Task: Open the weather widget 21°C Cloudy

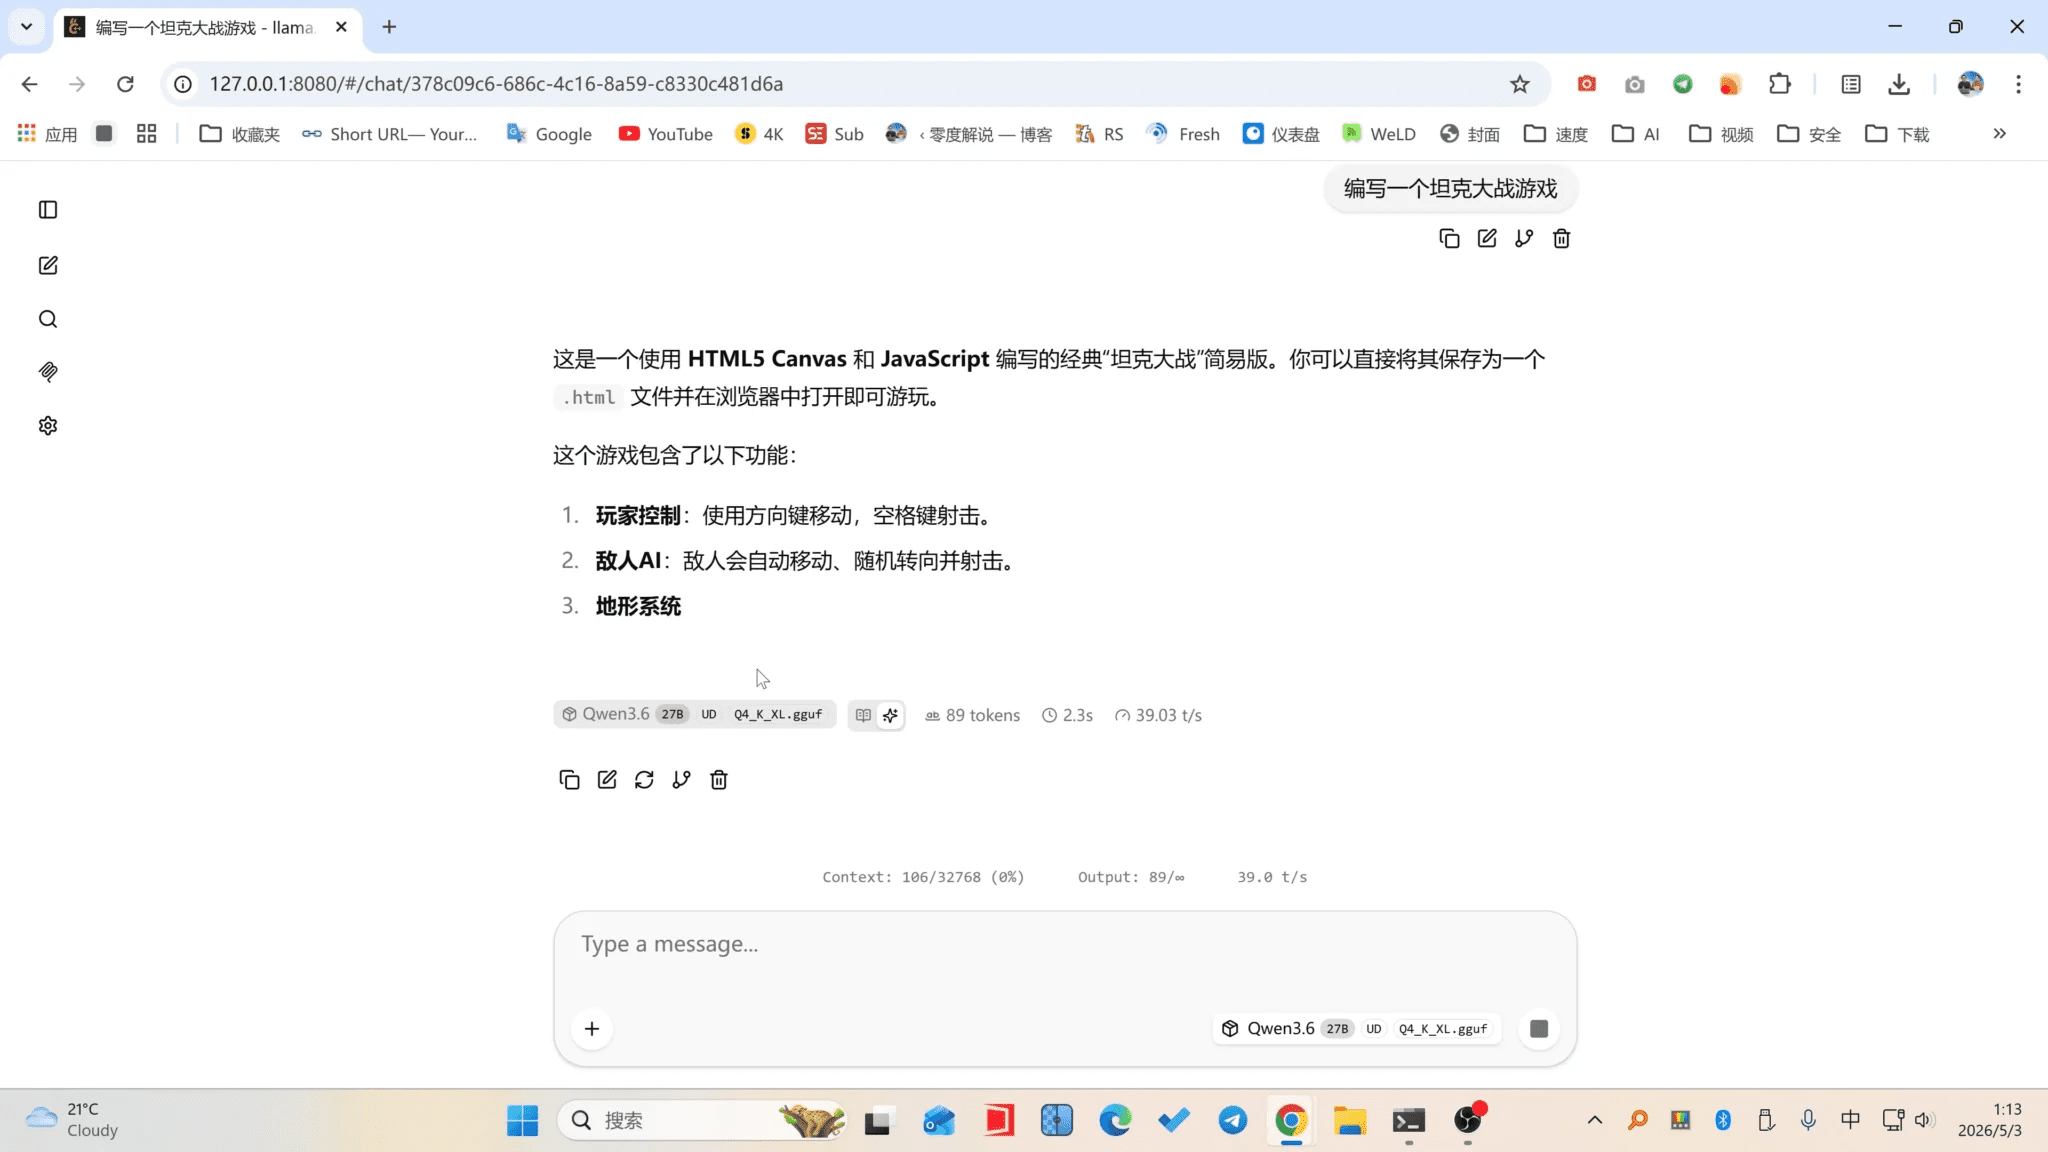Action: coord(72,1120)
